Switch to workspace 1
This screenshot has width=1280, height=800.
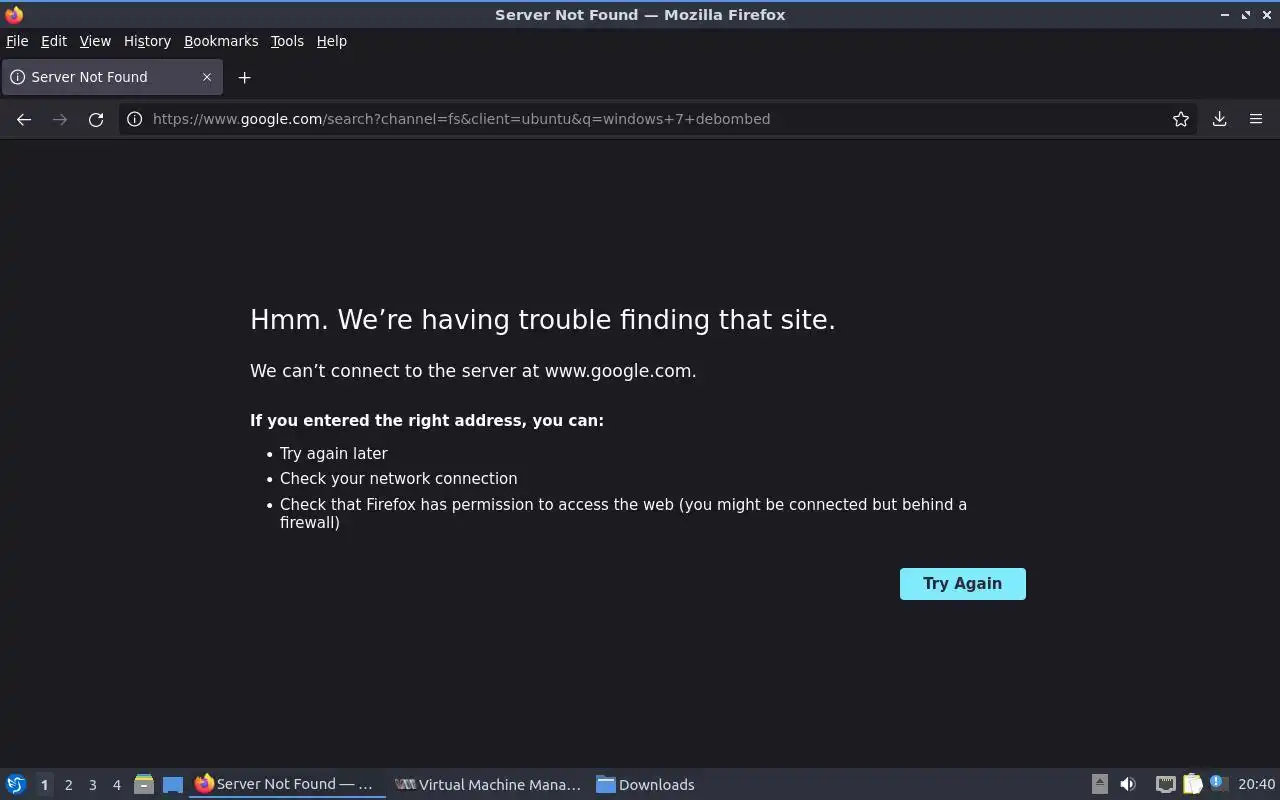[44, 785]
